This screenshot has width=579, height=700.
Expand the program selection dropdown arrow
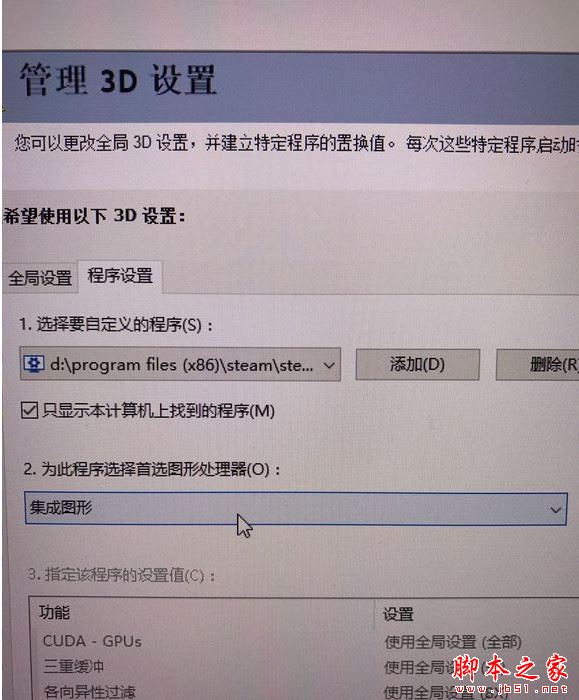click(x=329, y=366)
